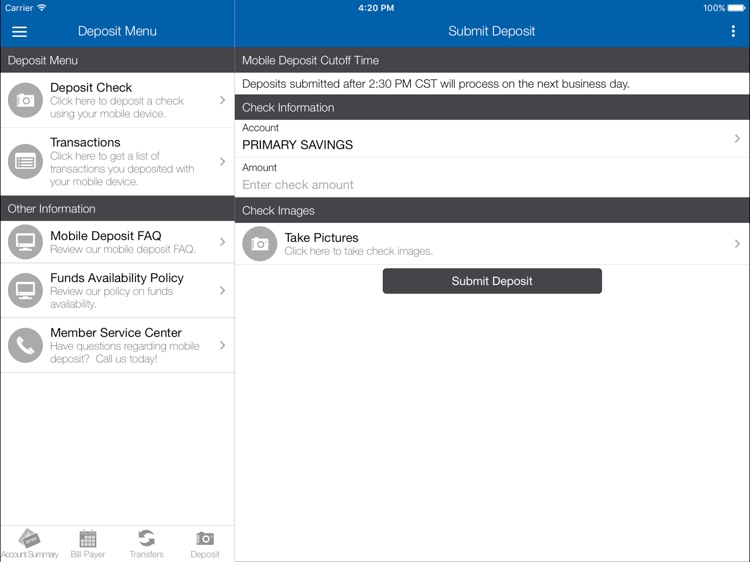Click "Call us today!" description text

[126, 359]
